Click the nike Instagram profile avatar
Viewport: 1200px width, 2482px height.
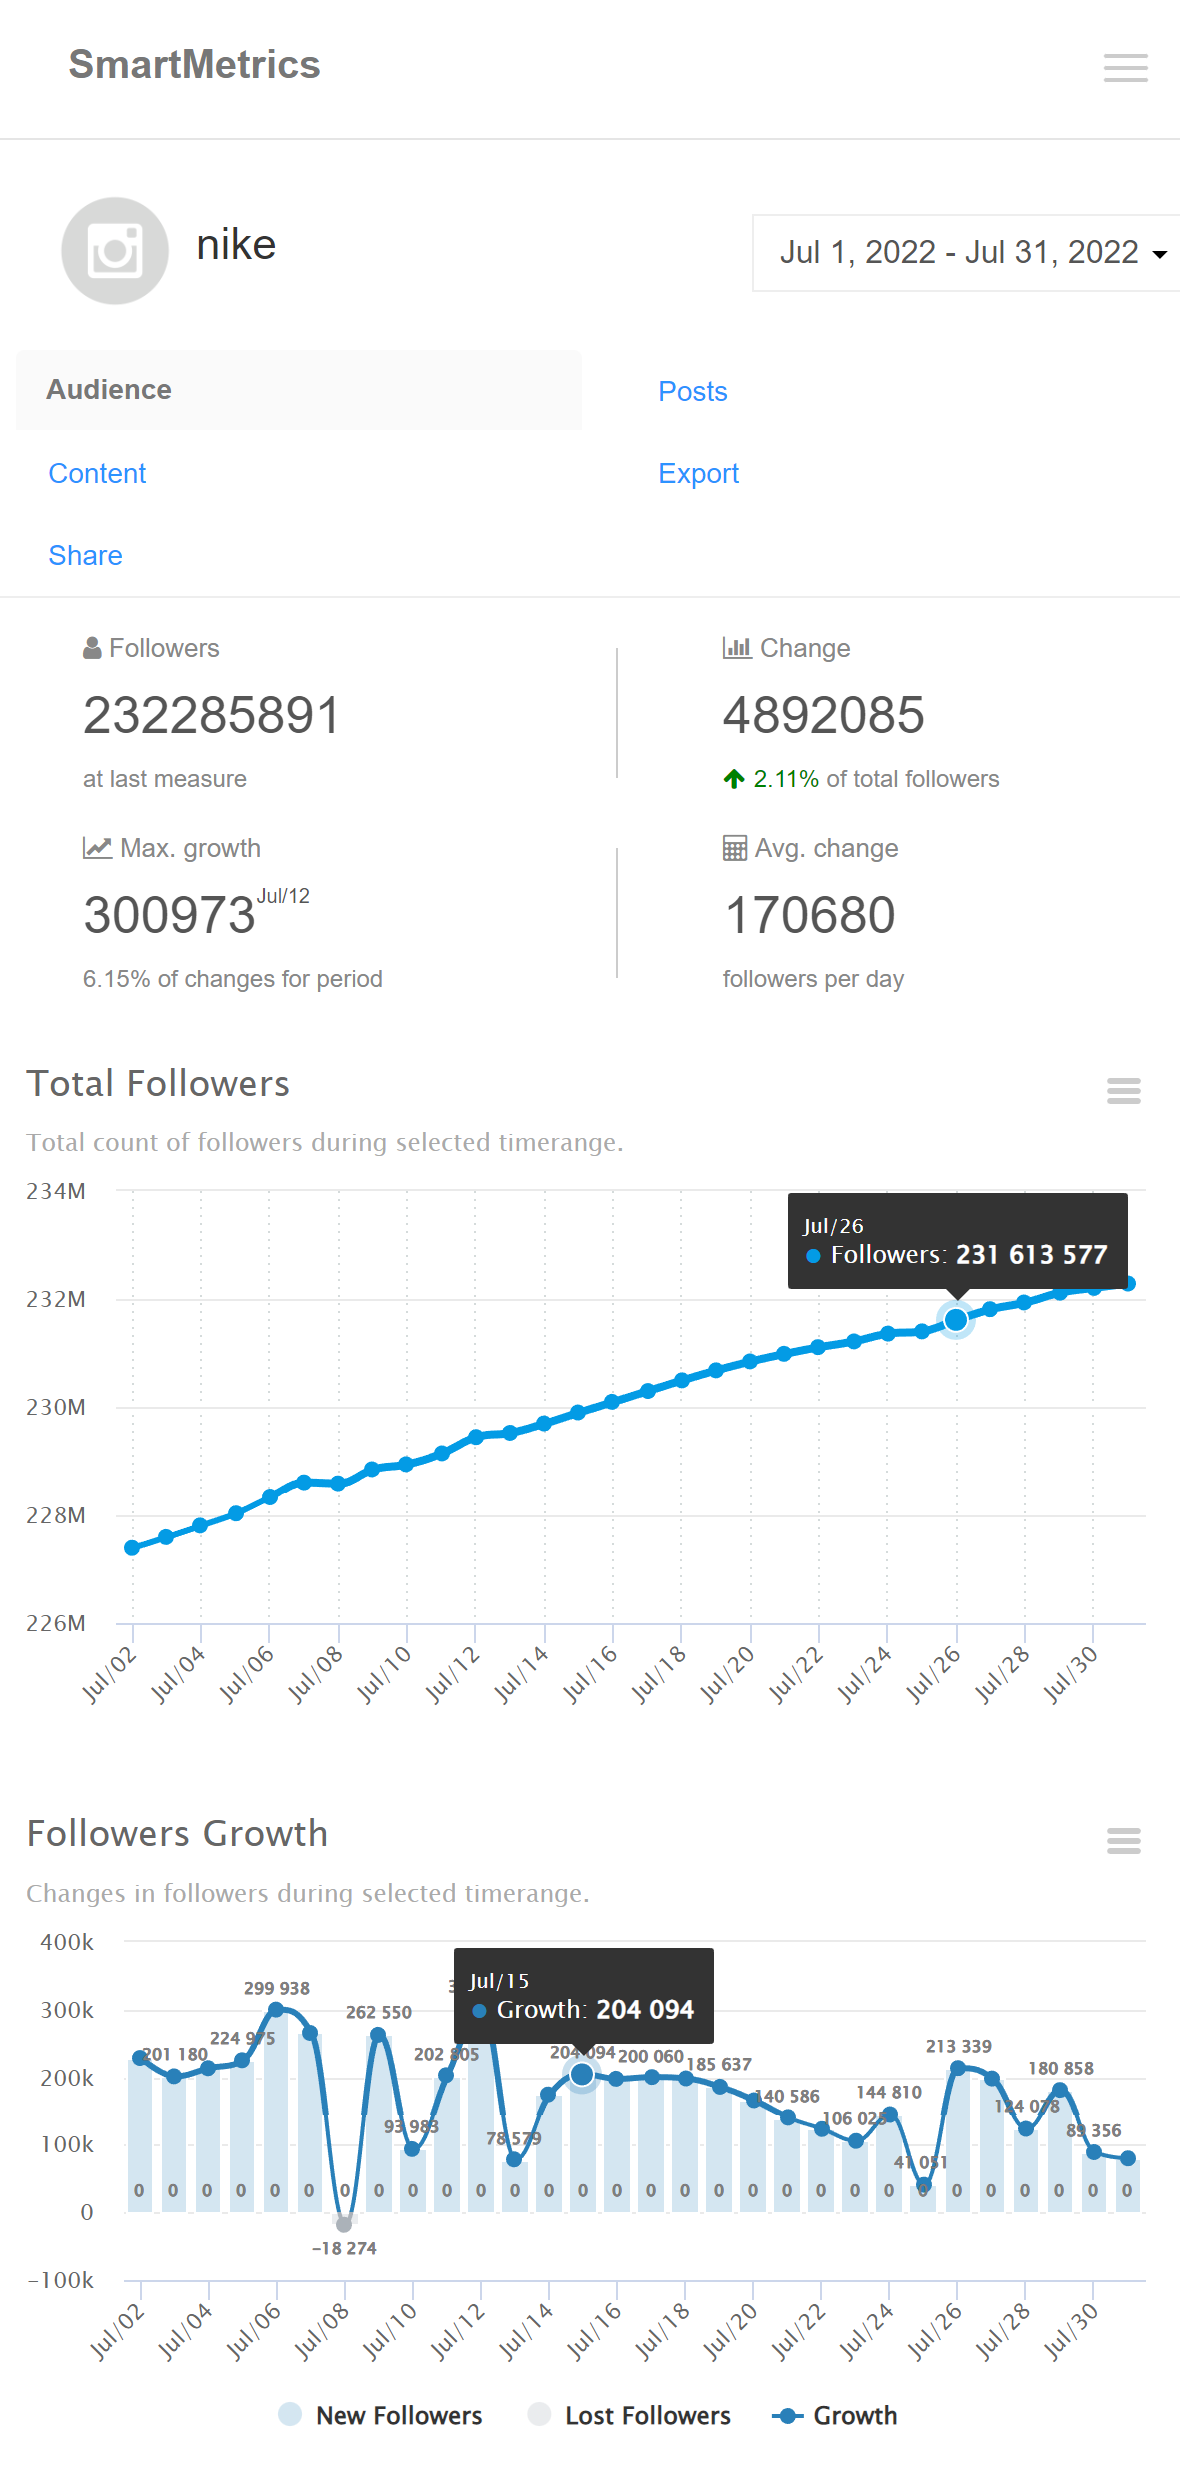click(115, 250)
